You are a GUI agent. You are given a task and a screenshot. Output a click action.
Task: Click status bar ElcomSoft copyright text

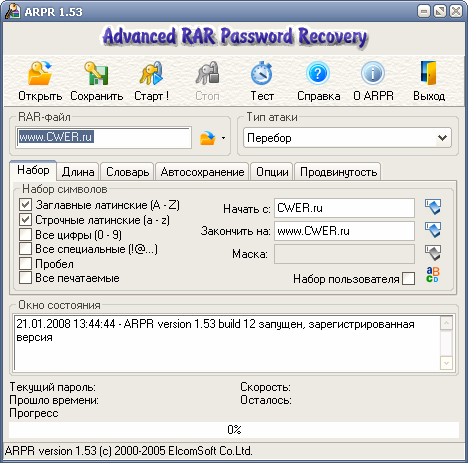[129, 451]
